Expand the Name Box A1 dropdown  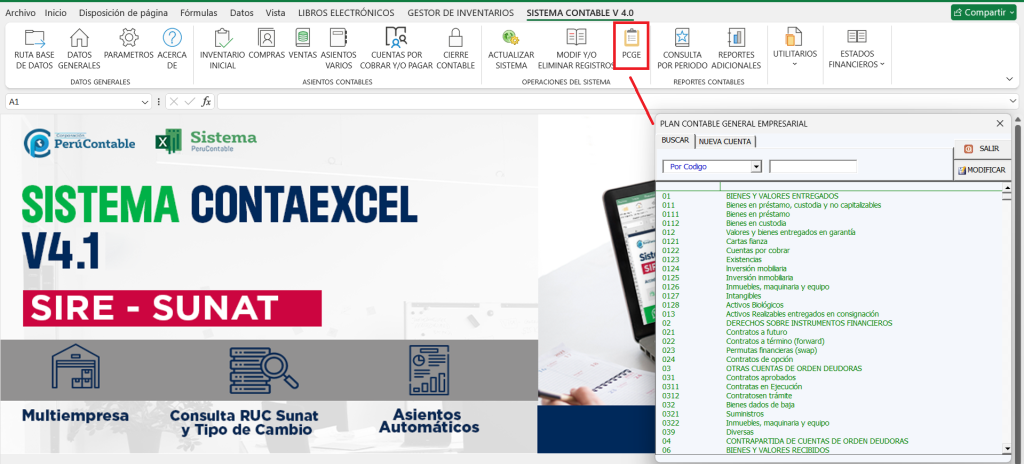coord(145,103)
